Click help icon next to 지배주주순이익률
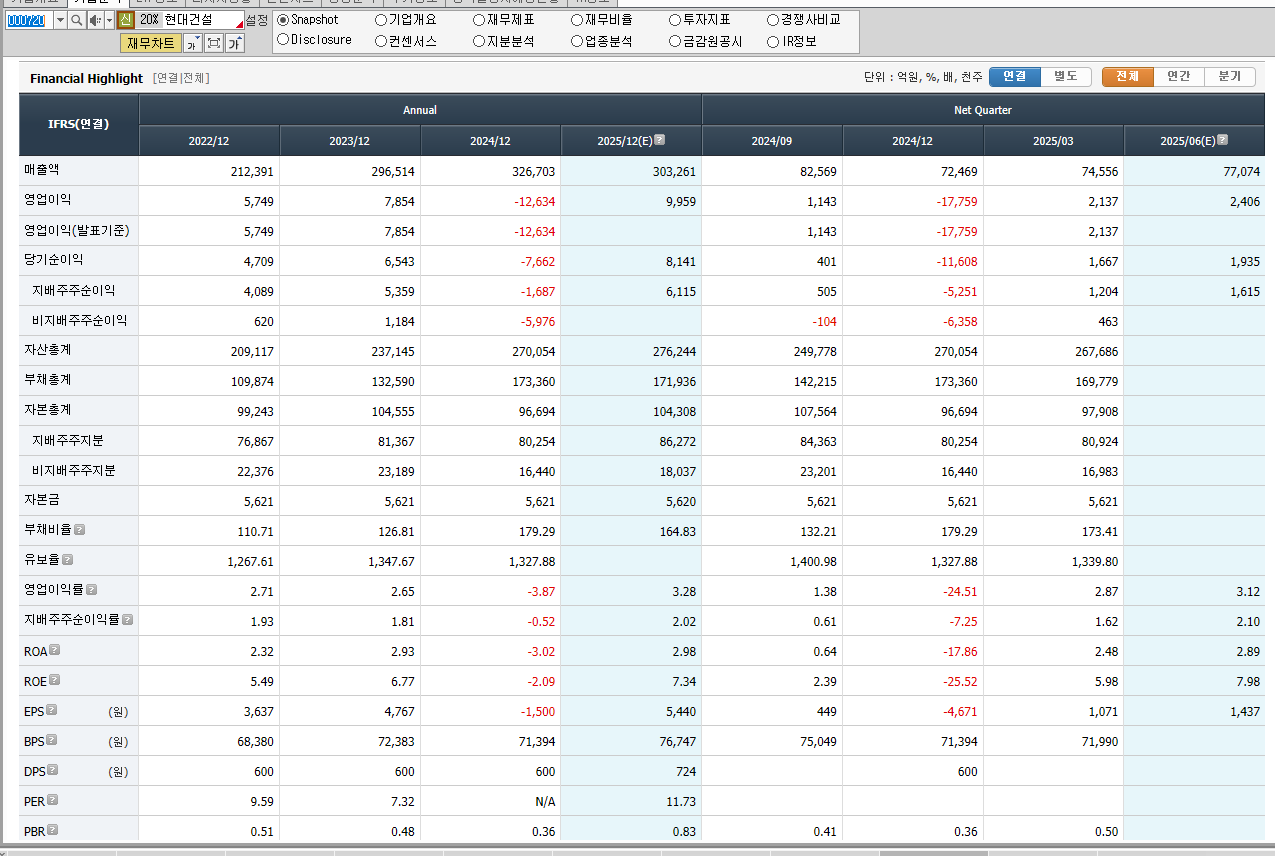Image resolution: width=1275 pixels, height=856 pixels. (x=127, y=620)
